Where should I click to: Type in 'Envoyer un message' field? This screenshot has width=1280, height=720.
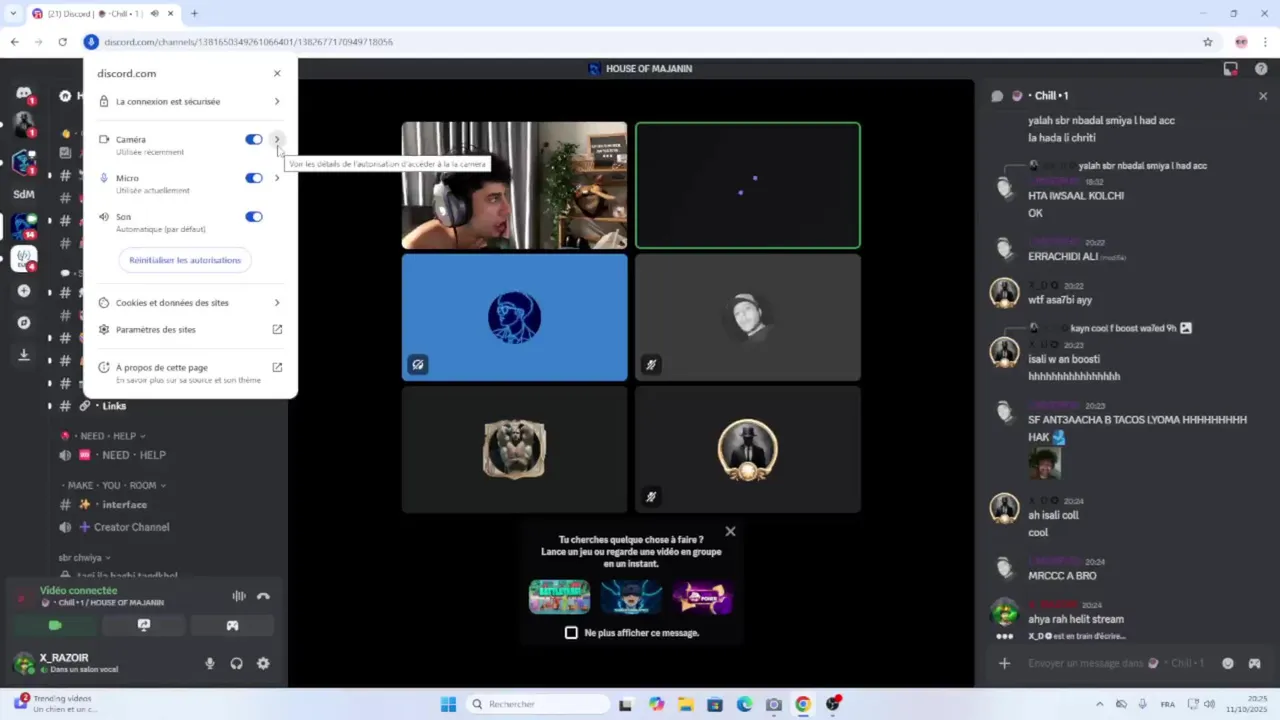[1116, 663]
